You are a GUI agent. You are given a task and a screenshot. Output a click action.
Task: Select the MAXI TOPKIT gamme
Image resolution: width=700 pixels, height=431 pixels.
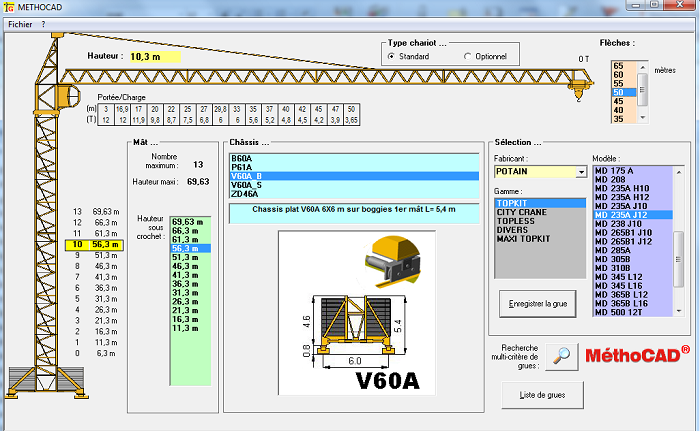point(540,239)
